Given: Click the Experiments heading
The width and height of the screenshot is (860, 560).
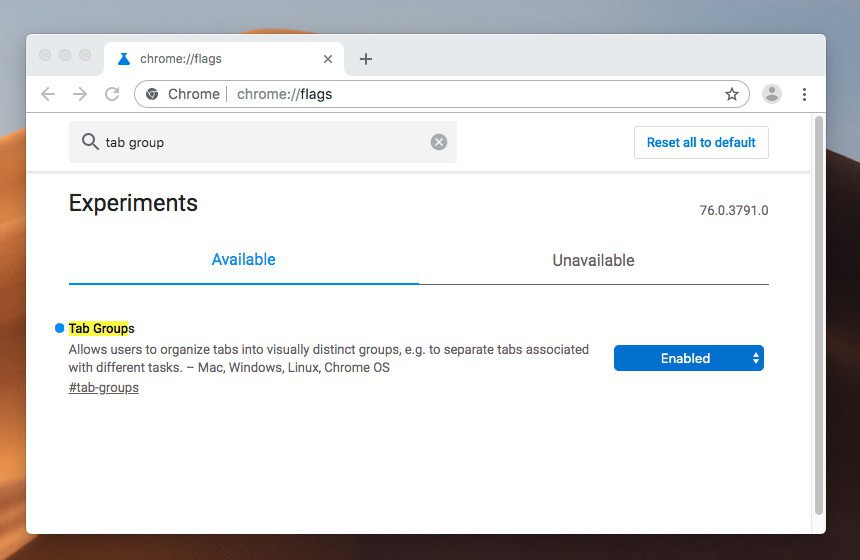Looking at the screenshot, I should click(x=133, y=203).
